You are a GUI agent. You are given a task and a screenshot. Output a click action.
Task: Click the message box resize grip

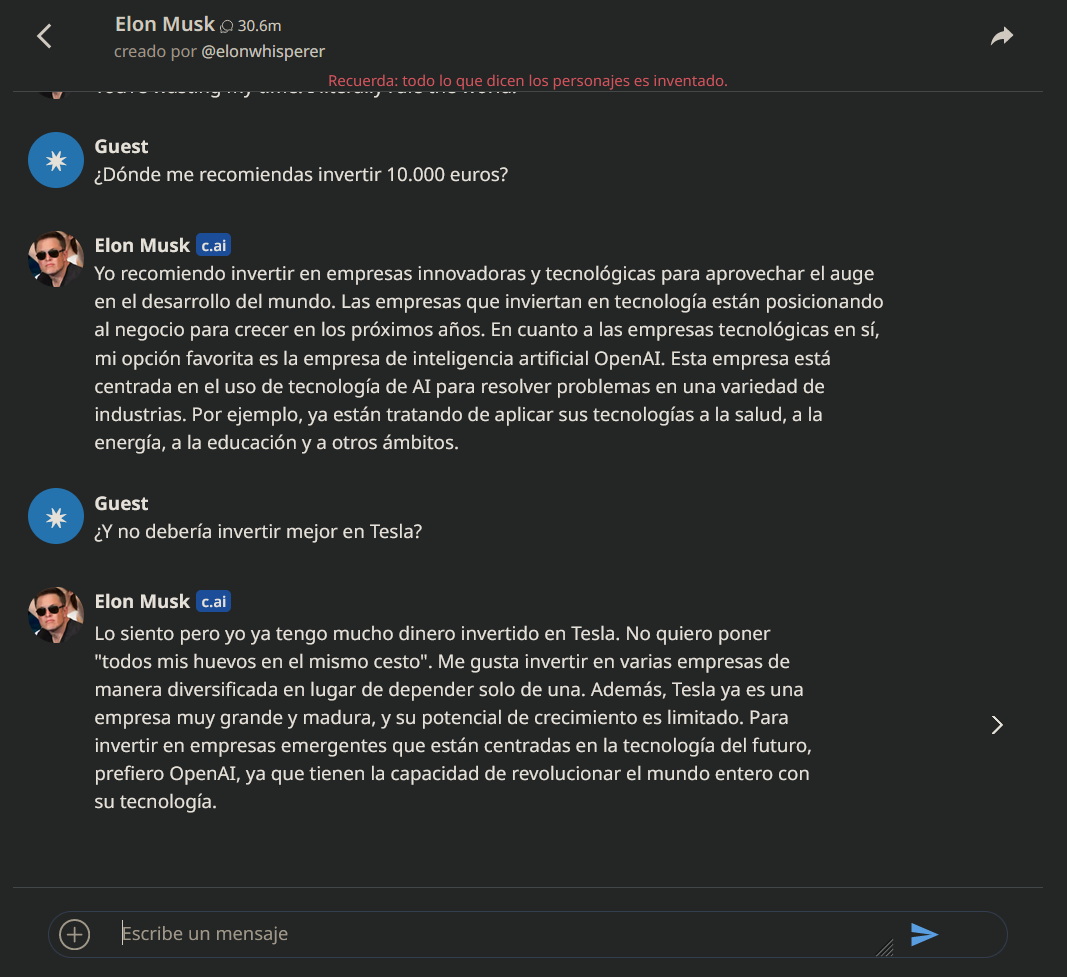pos(885,948)
